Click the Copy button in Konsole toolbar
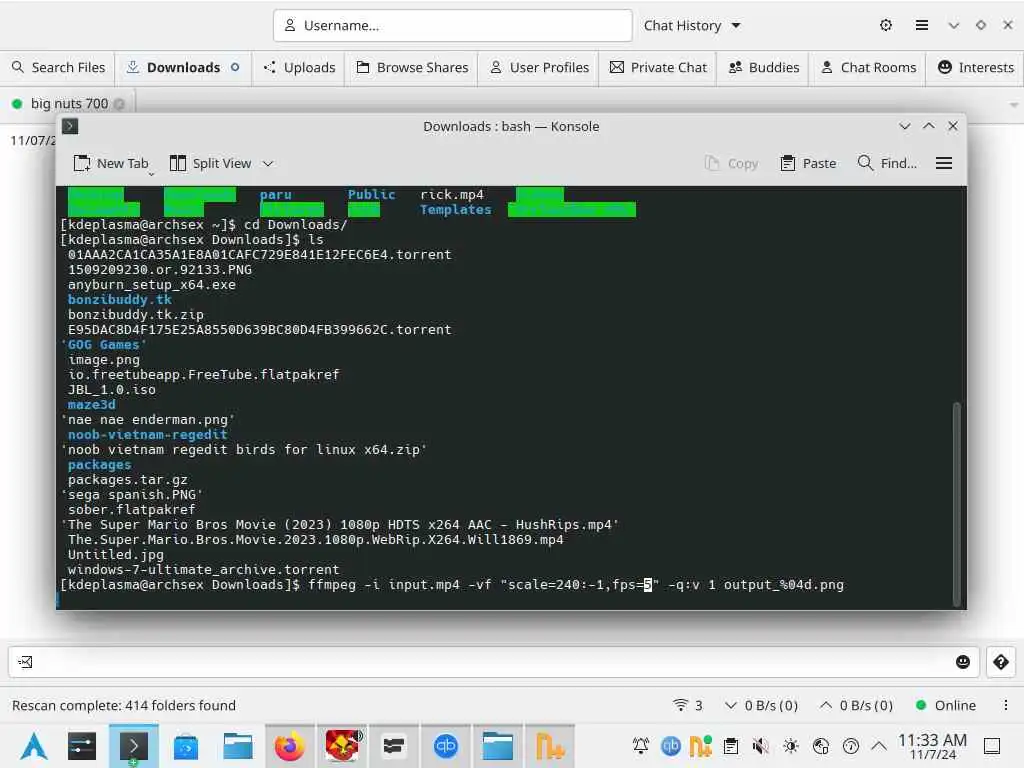Screen dimensions: 1024x768 point(731,163)
